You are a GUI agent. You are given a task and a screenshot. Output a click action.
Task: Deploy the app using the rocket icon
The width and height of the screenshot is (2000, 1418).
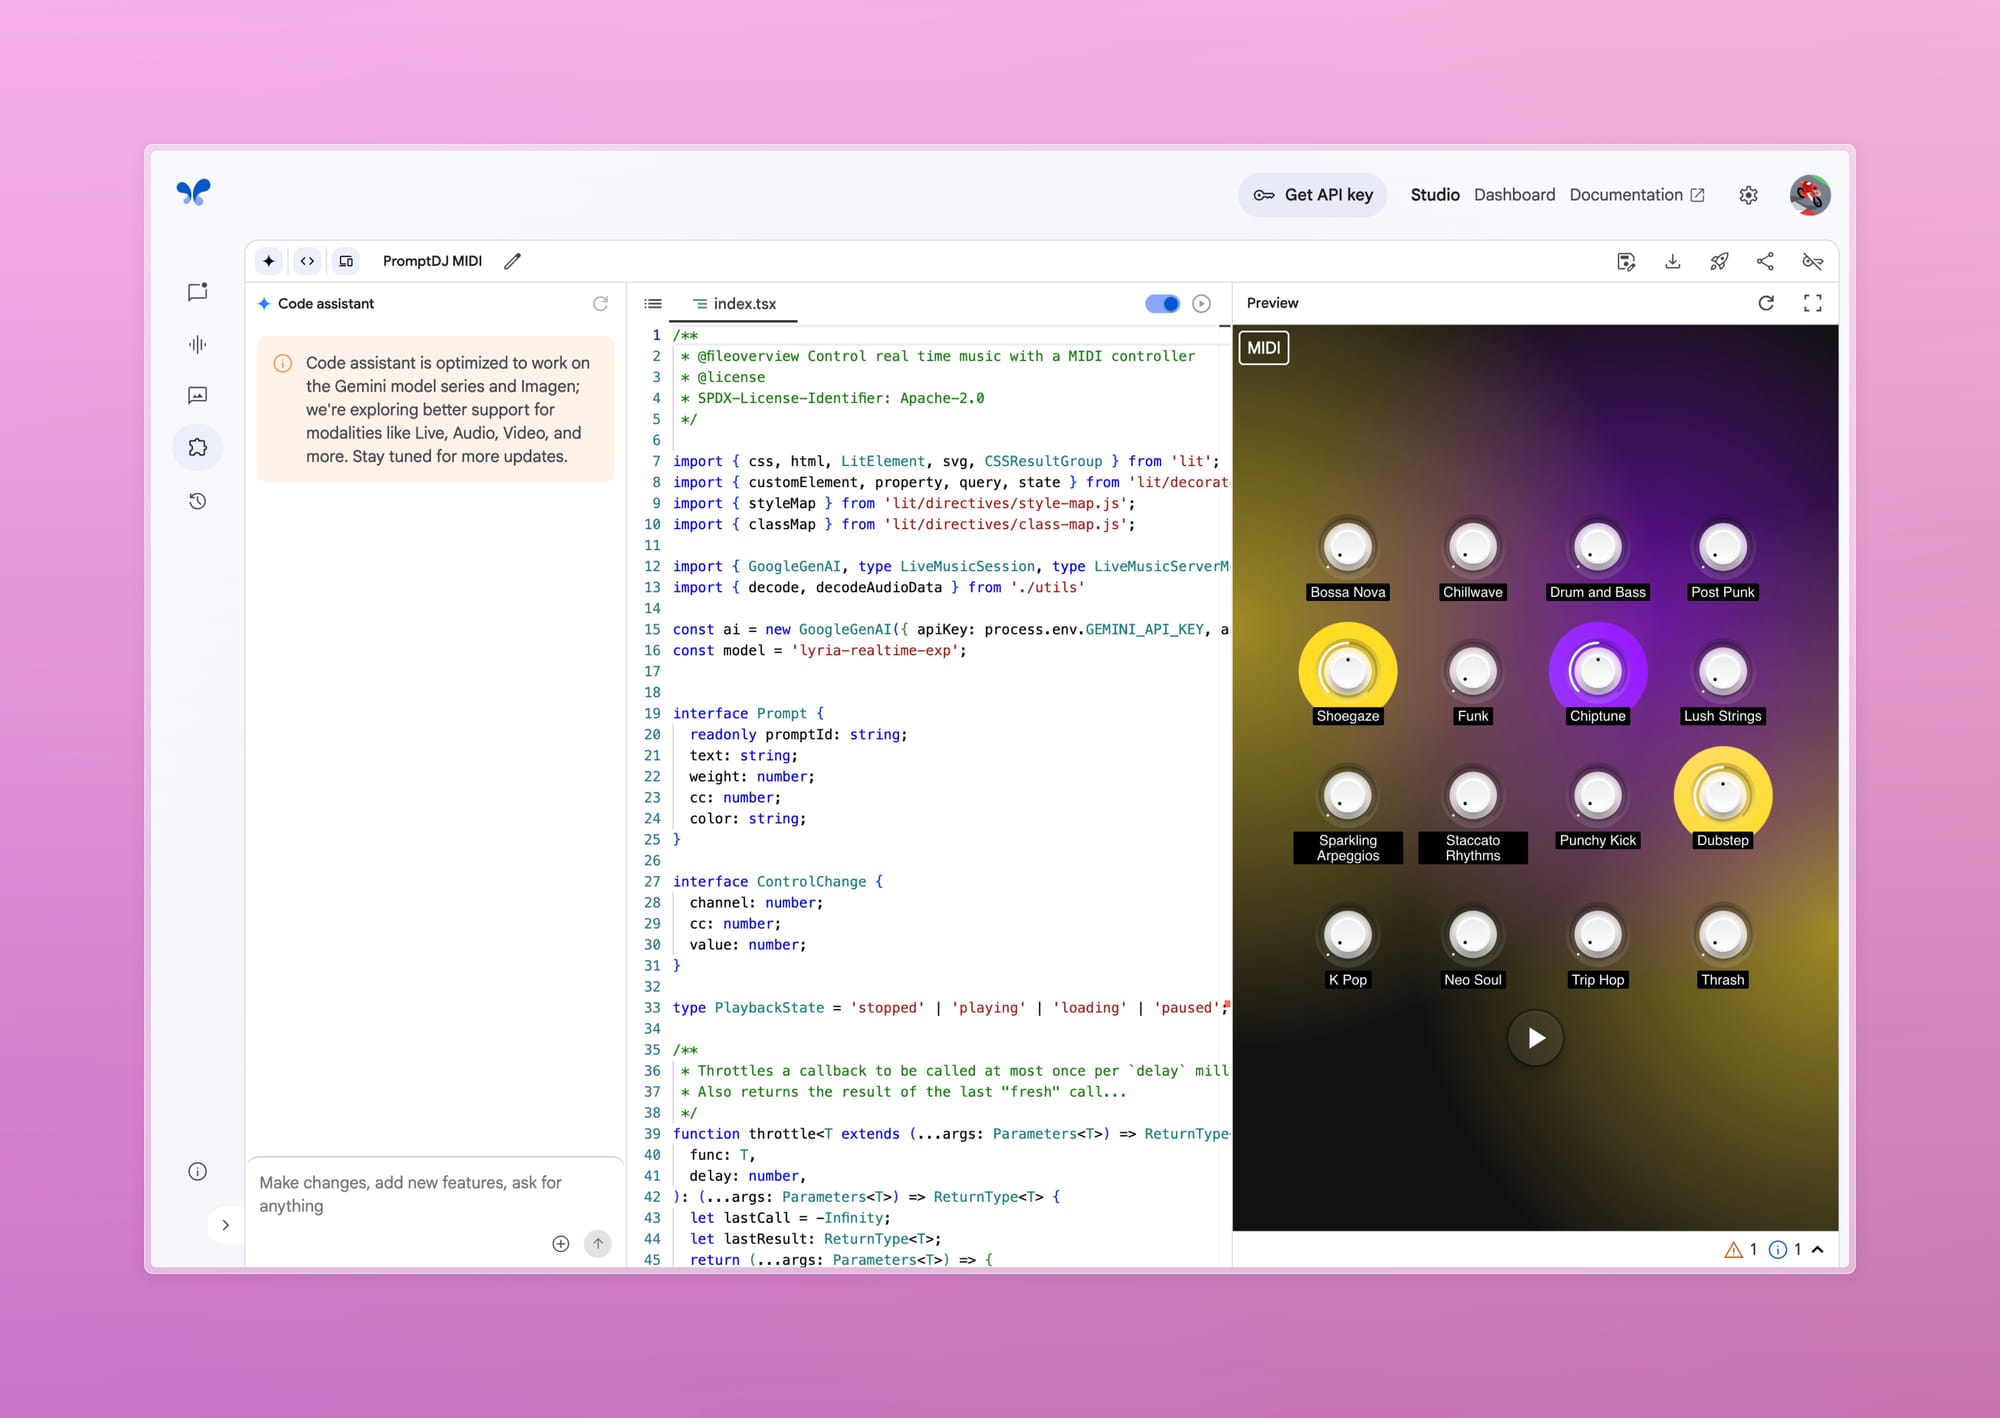(1719, 261)
